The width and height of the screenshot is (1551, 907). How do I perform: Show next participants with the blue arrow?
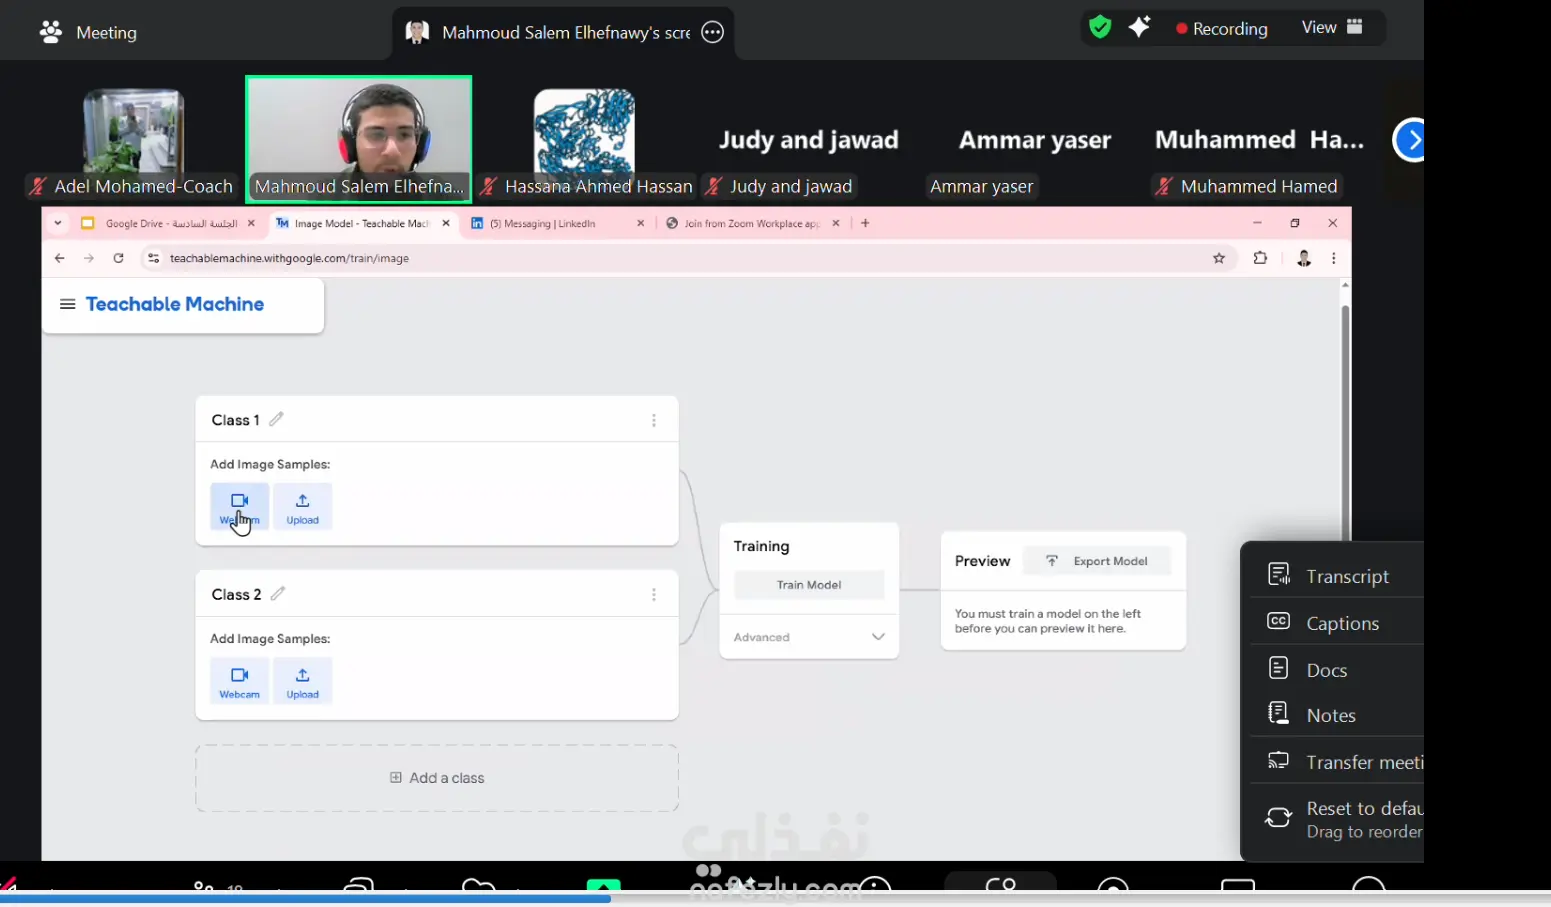(1409, 140)
